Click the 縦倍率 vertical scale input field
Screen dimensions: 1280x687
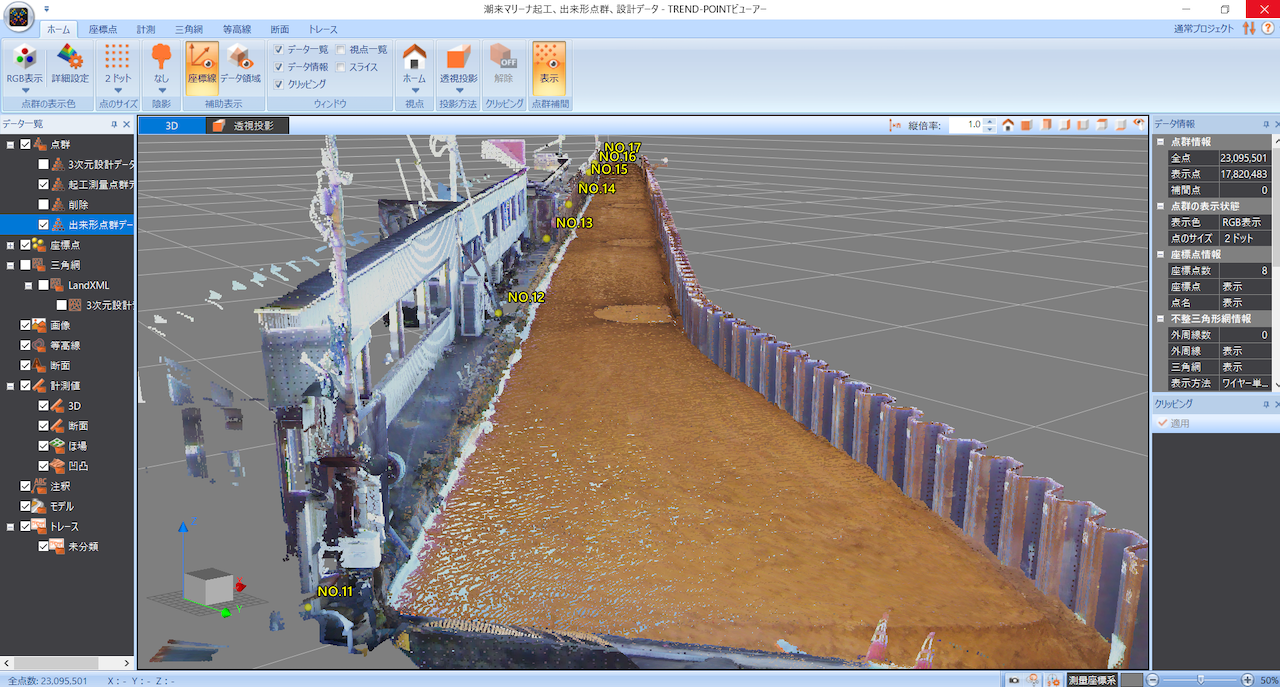pos(964,125)
